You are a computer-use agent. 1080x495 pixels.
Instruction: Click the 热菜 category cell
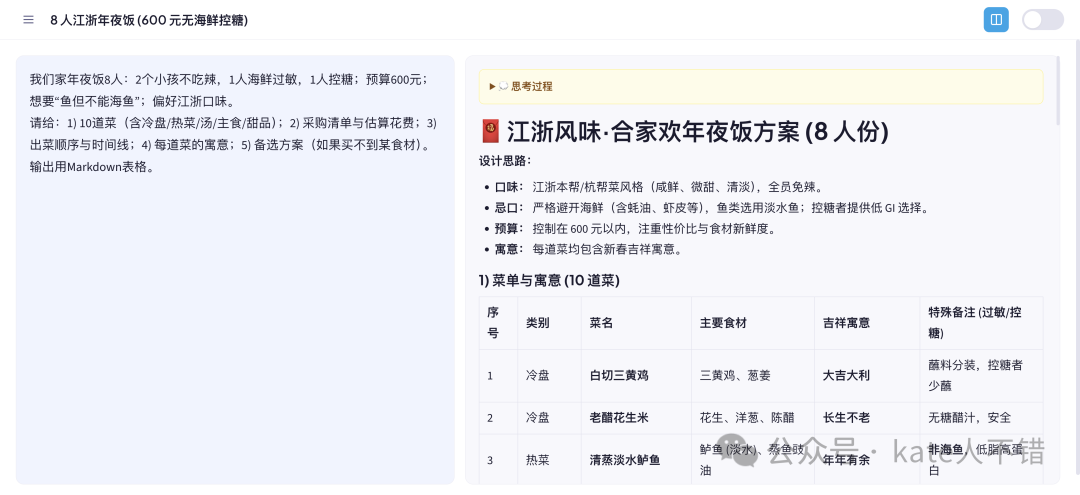[549, 460]
